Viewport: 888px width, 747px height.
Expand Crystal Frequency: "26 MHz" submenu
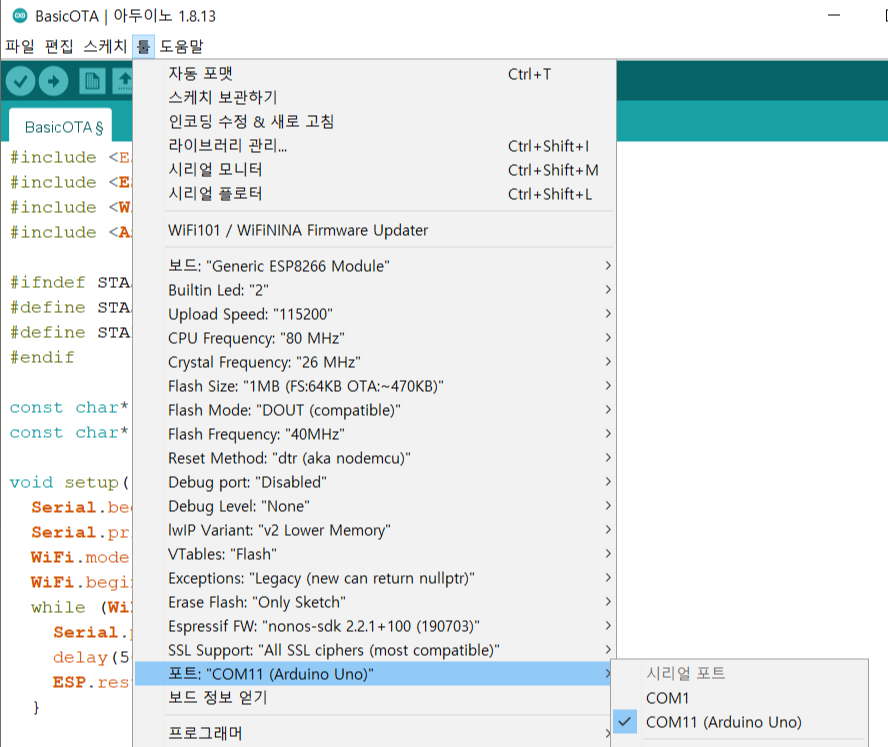(x=374, y=362)
